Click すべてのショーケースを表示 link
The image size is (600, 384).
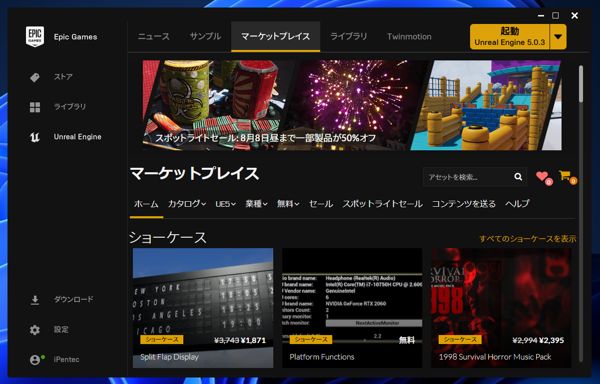(528, 239)
